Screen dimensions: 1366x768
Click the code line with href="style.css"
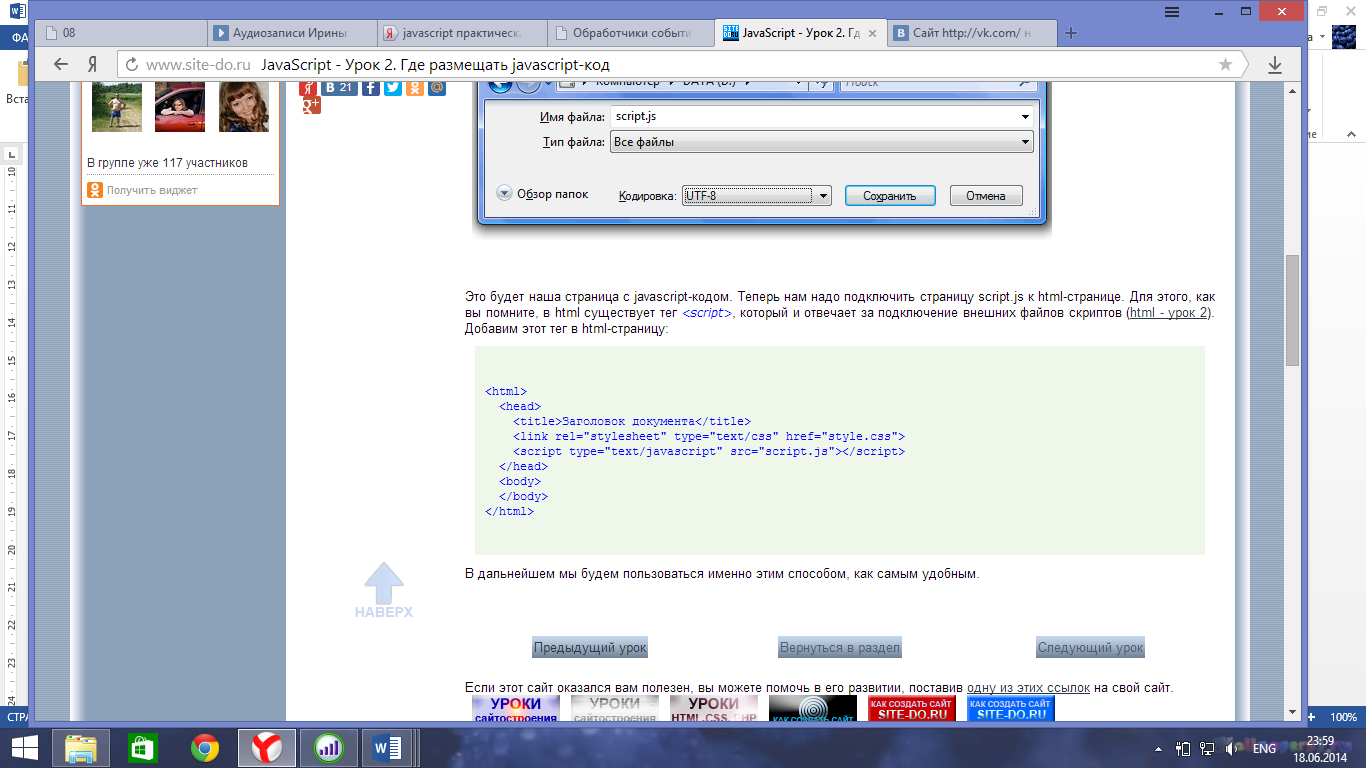(709, 436)
